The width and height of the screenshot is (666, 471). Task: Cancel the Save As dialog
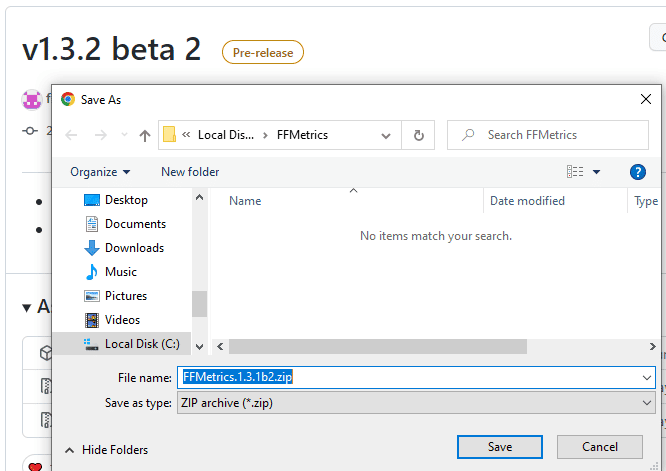click(600, 447)
